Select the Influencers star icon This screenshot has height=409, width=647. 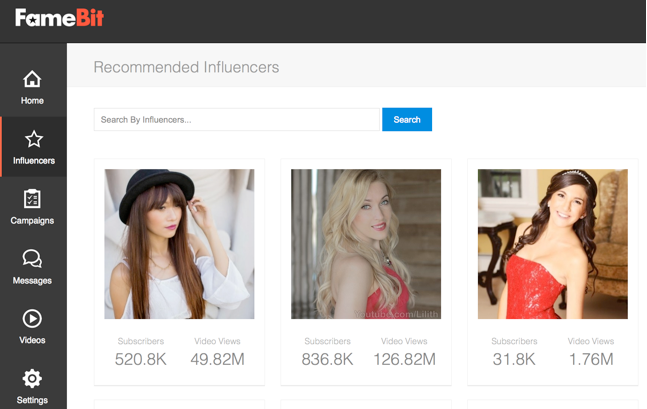click(33, 139)
